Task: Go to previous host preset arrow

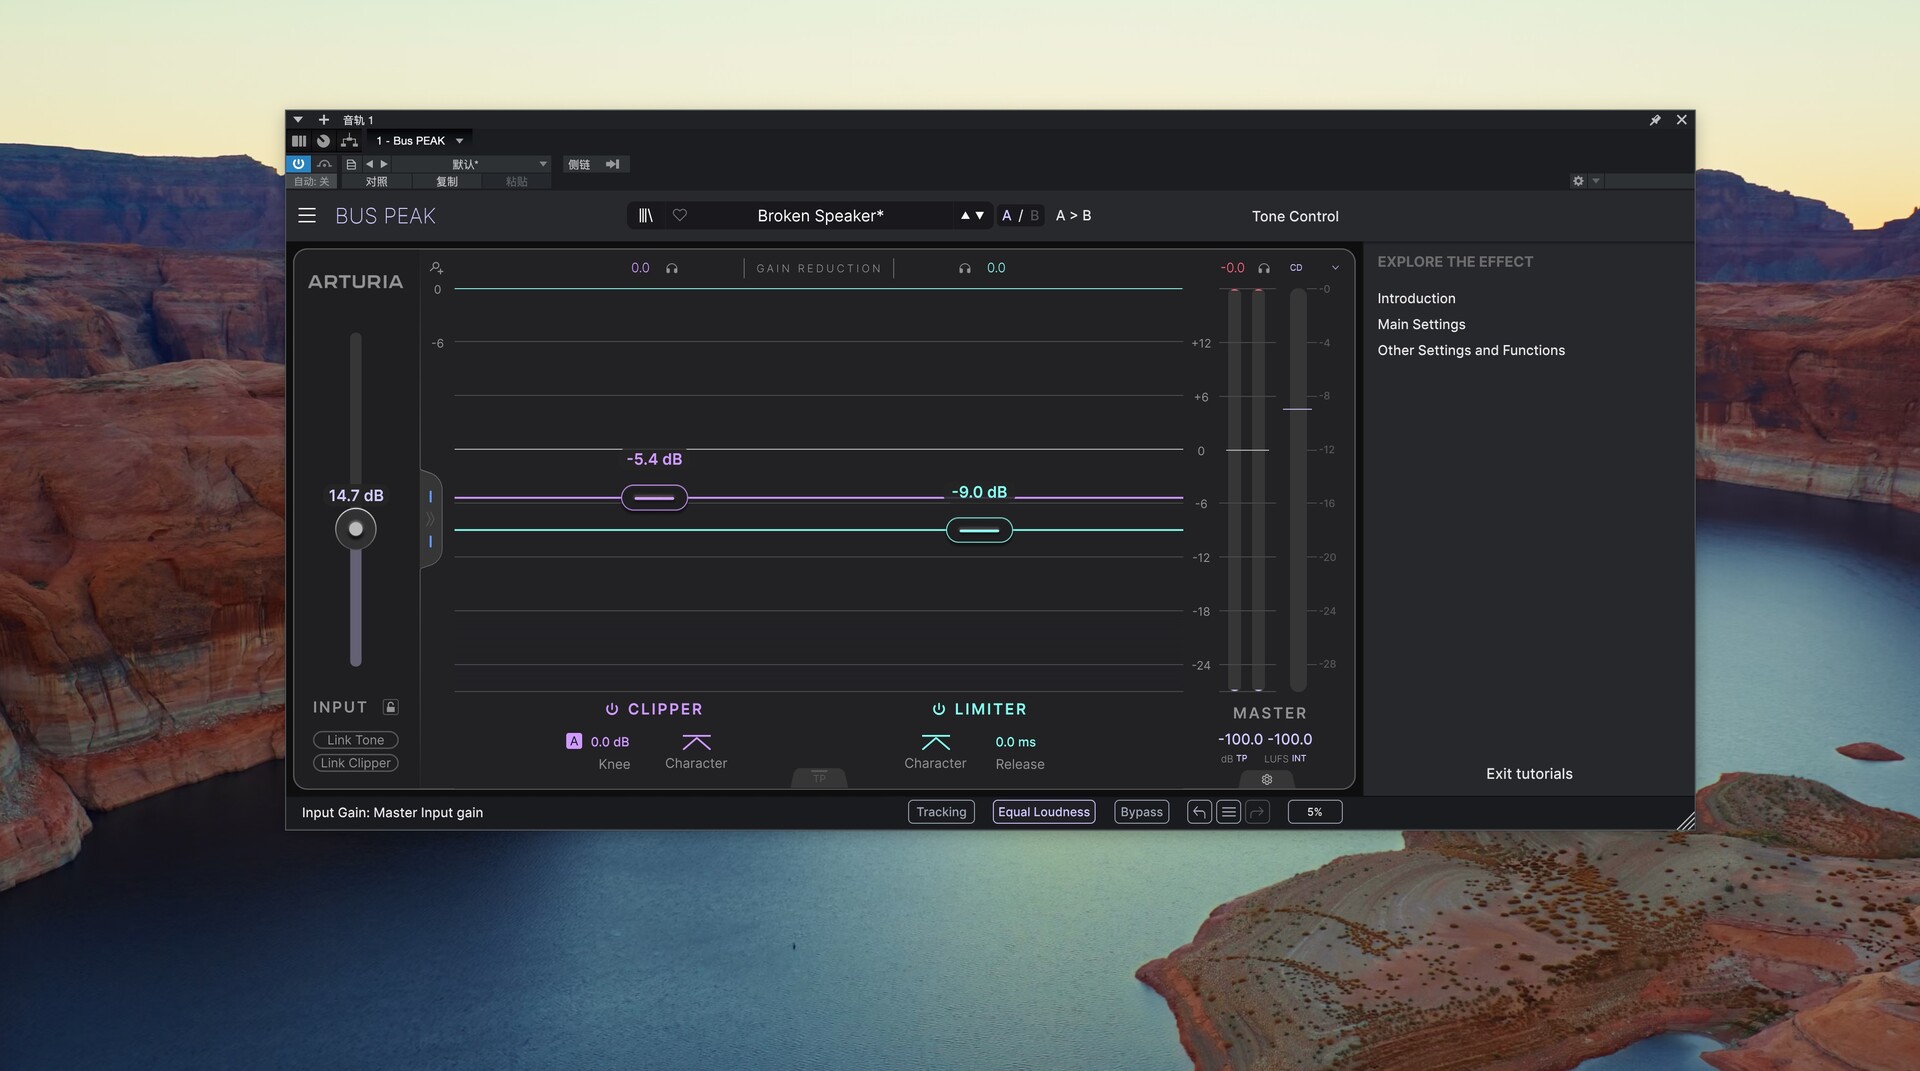Action: [369, 164]
